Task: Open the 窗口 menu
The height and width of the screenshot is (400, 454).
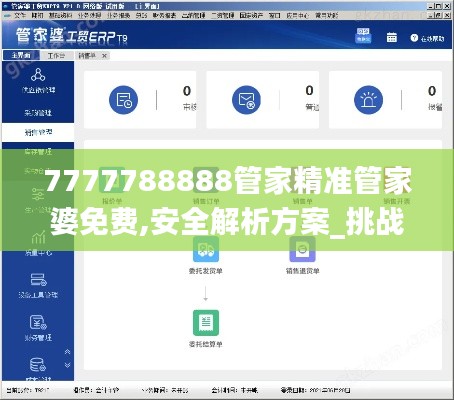Action: pos(274,15)
